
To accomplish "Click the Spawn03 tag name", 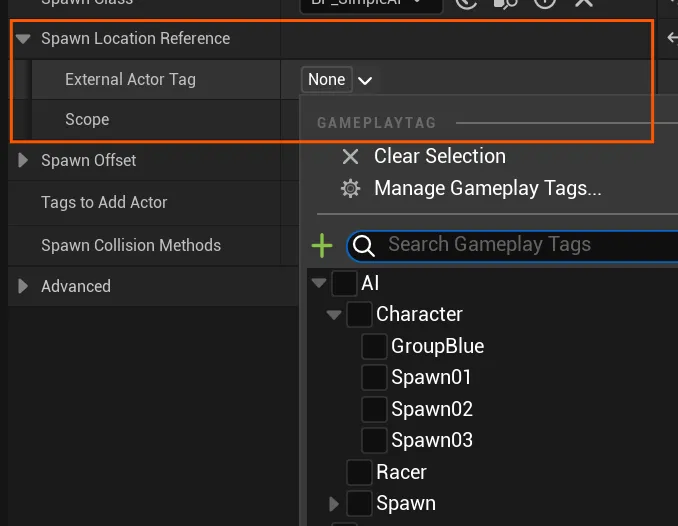I will coord(432,440).
